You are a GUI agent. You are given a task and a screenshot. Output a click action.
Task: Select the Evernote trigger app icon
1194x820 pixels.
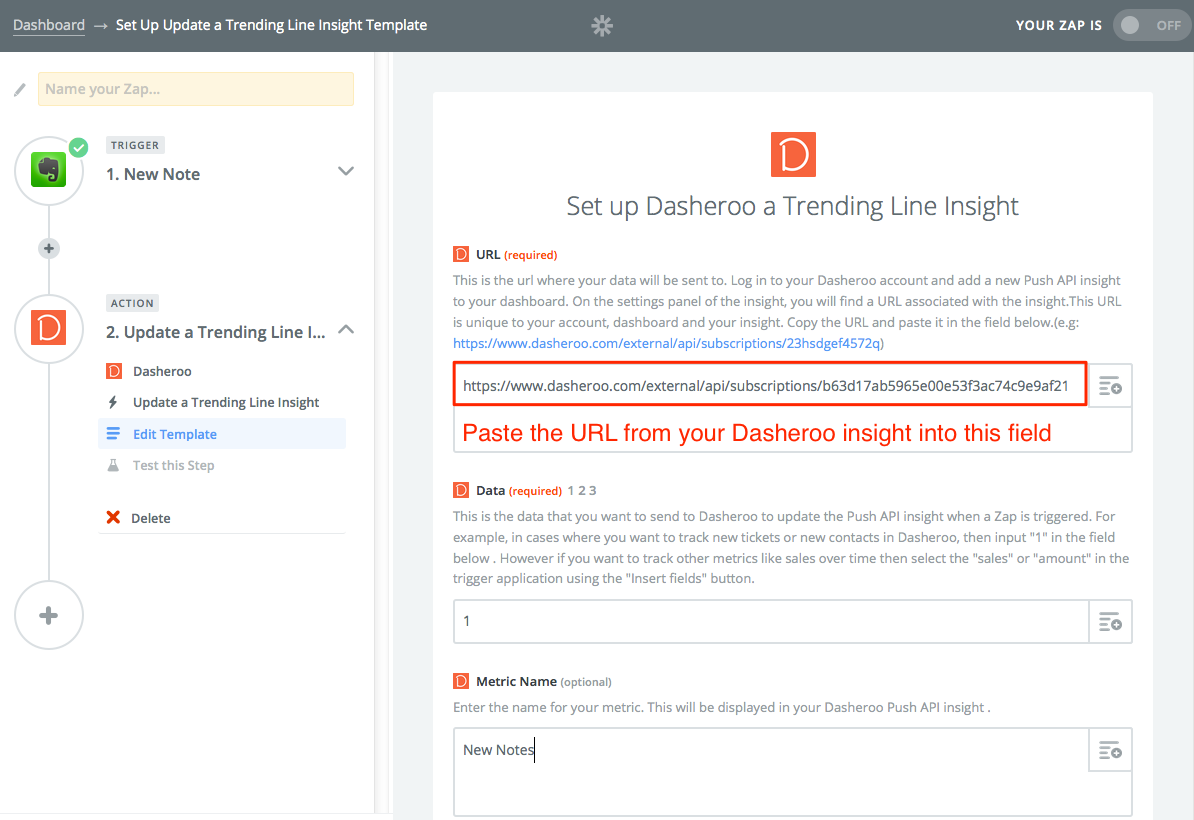pyautogui.click(x=49, y=171)
